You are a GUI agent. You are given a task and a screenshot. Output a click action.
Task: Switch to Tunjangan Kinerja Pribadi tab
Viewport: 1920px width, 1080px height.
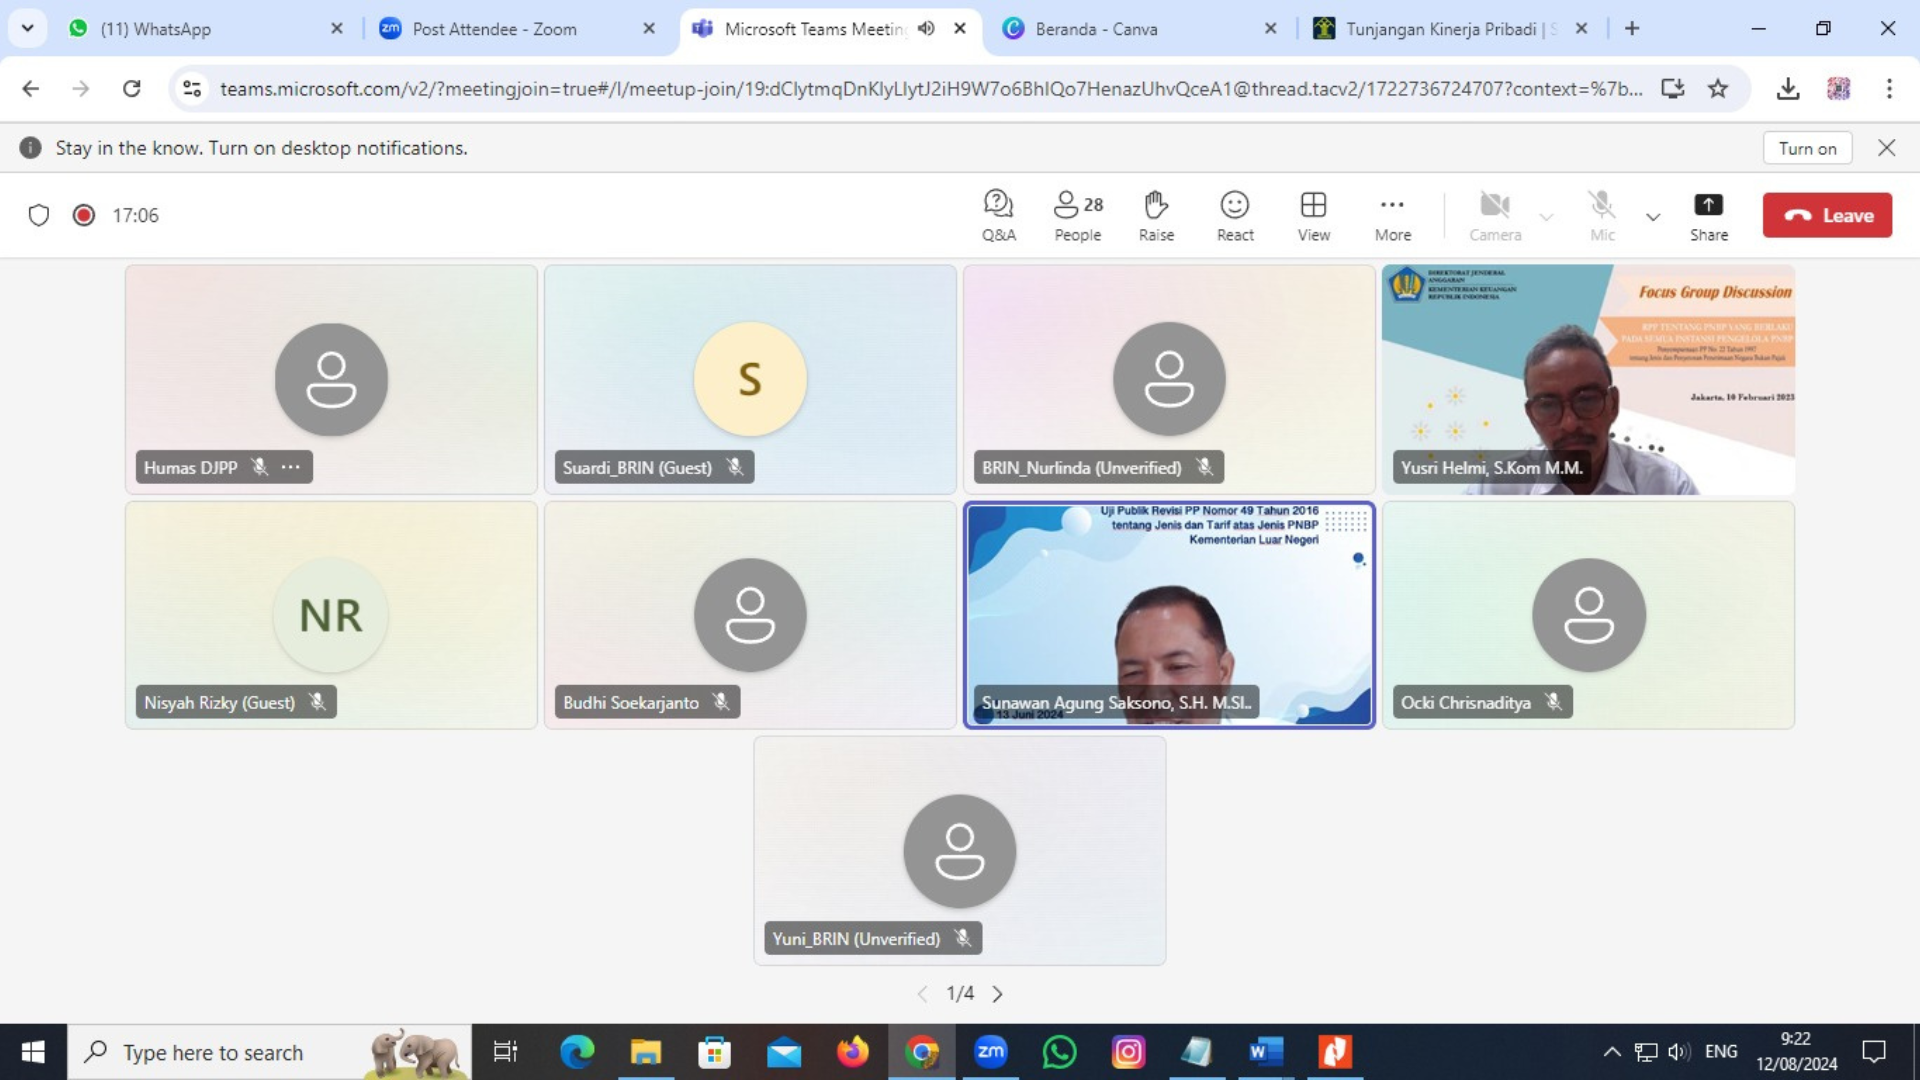coord(1452,29)
